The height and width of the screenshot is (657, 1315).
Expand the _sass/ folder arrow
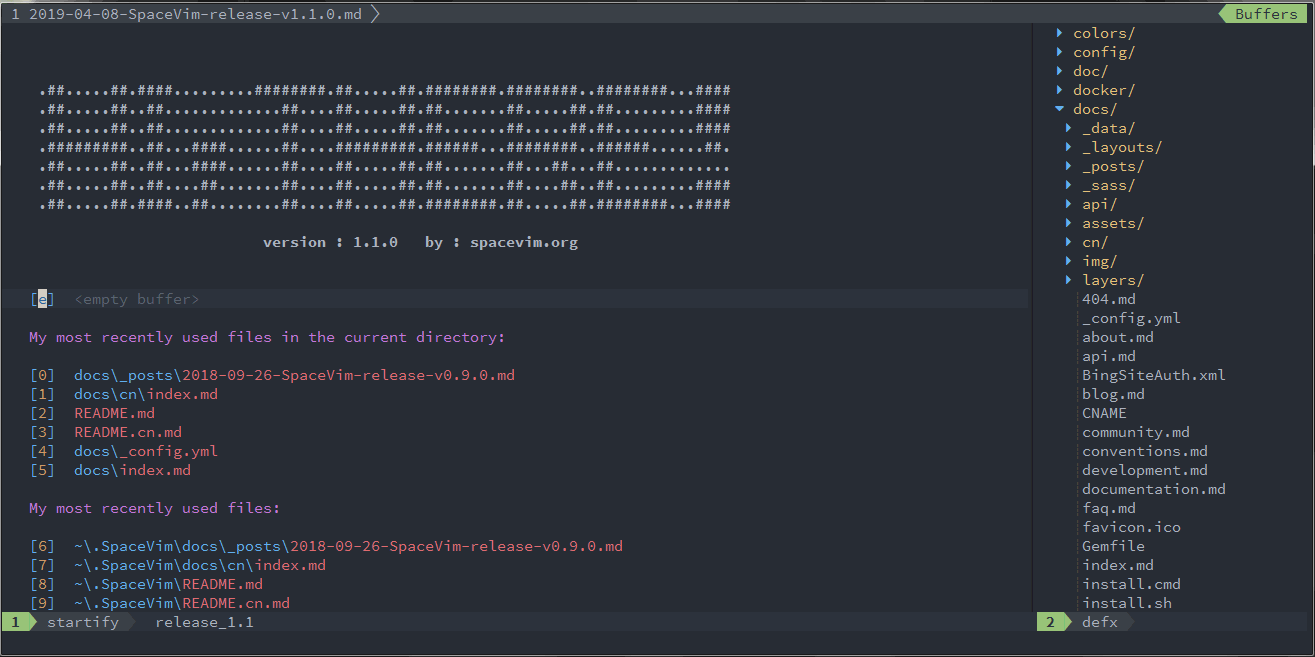[1069, 185]
